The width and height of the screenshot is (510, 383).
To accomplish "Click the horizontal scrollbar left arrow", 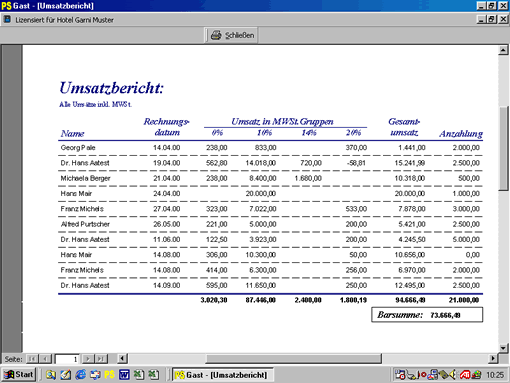I will click(x=122, y=359).
